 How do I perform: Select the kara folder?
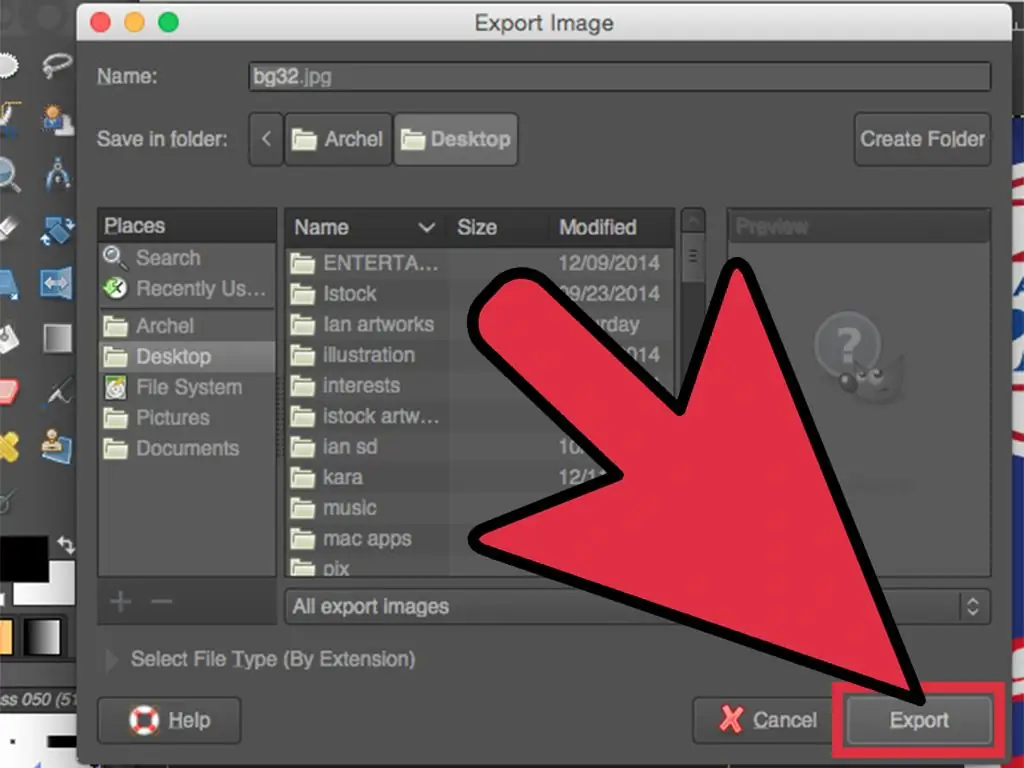point(479,478)
